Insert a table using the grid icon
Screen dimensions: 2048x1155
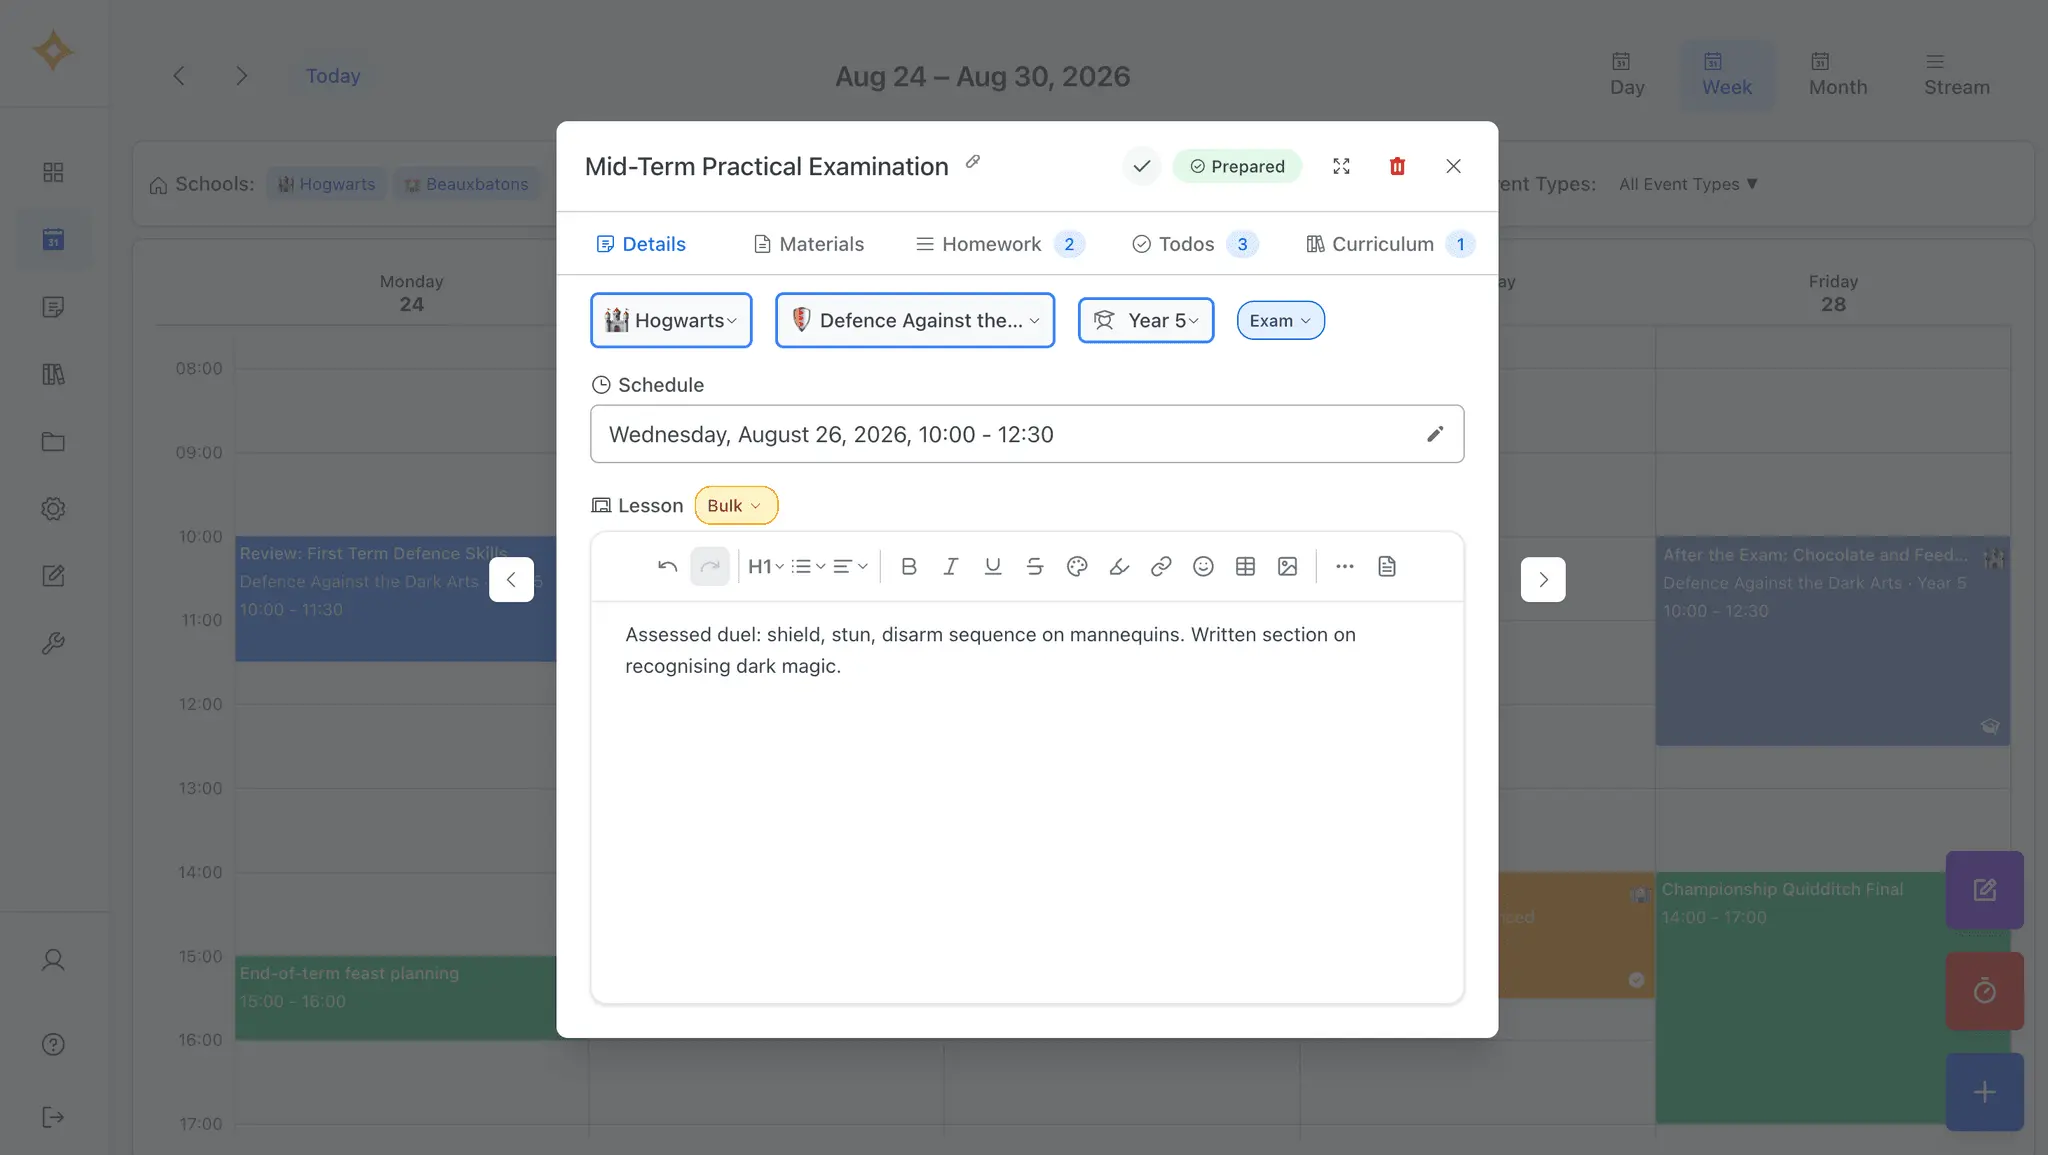click(x=1245, y=567)
